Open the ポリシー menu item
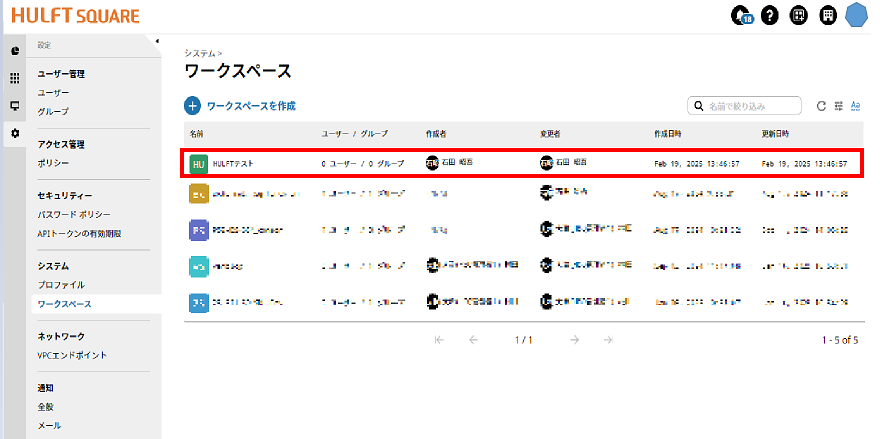 click(x=54, y=162)
